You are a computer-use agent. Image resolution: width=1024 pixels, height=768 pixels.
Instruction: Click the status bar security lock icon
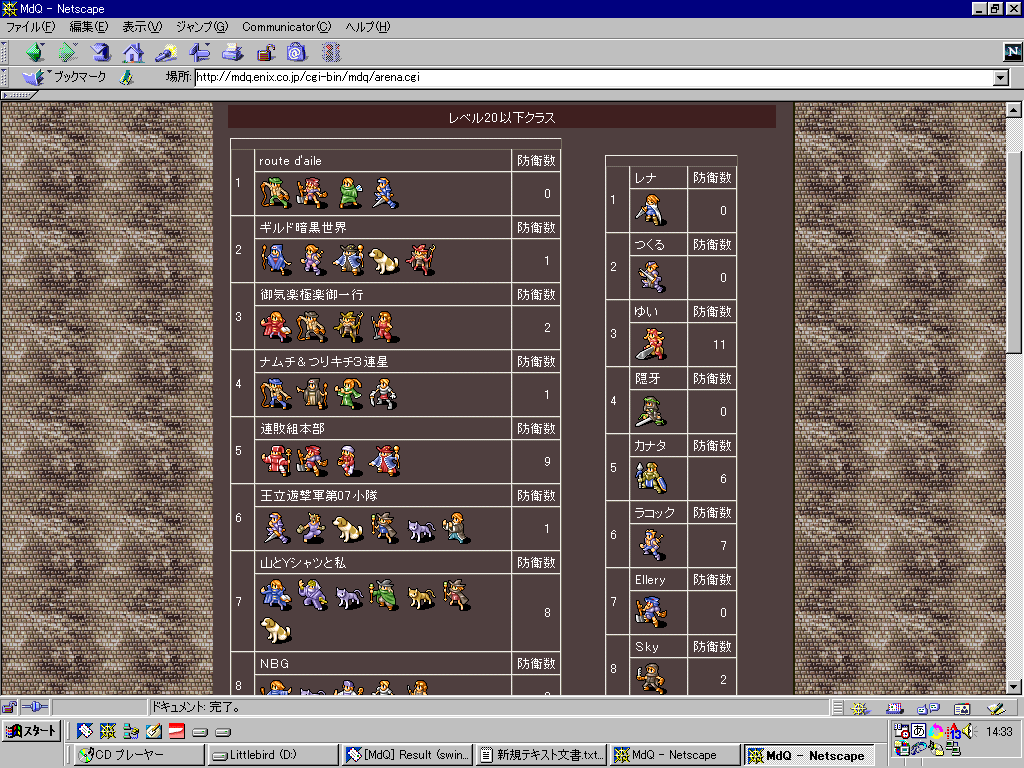click(9, 707)
